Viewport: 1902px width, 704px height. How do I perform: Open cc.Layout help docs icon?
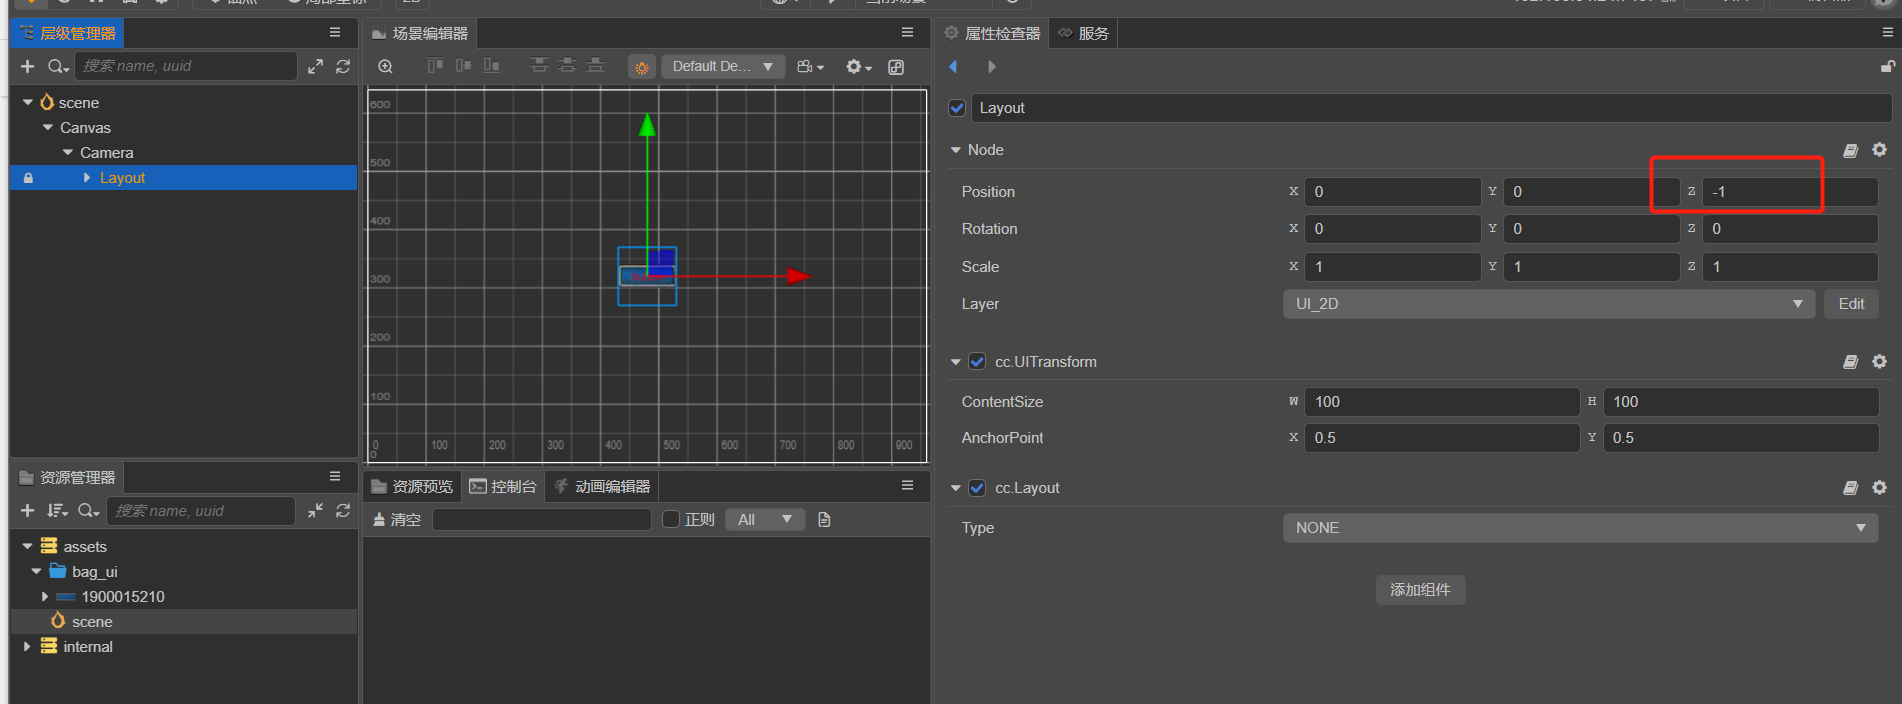tap(1851, 488)
